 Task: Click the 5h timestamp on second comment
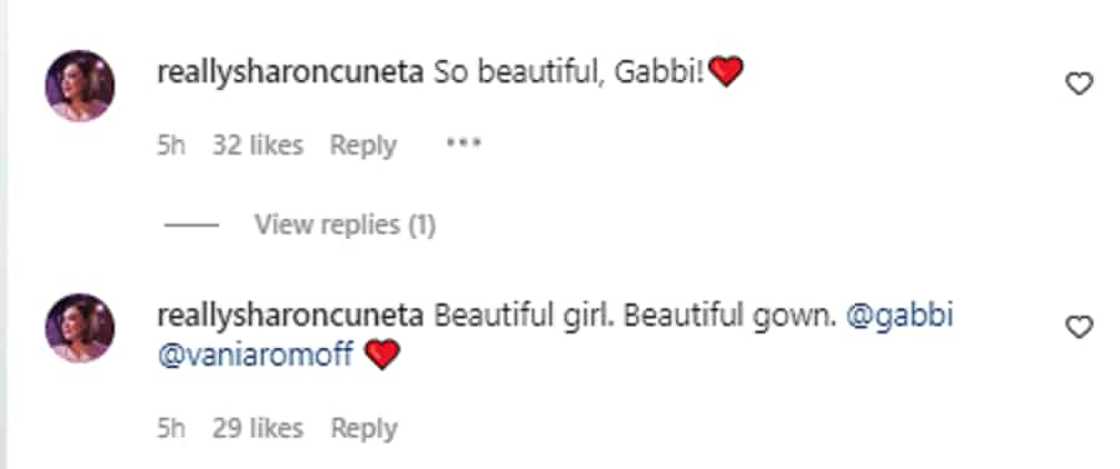pos(170,429)
